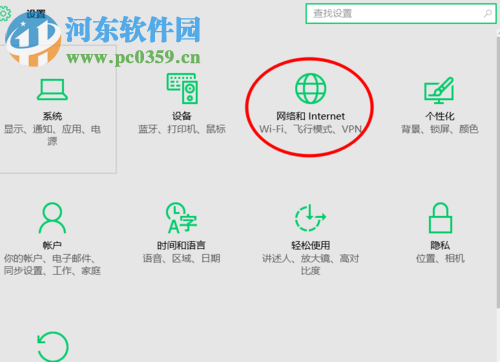Click the 隐私 label
The image size is (500, 362).
(440, 245)
